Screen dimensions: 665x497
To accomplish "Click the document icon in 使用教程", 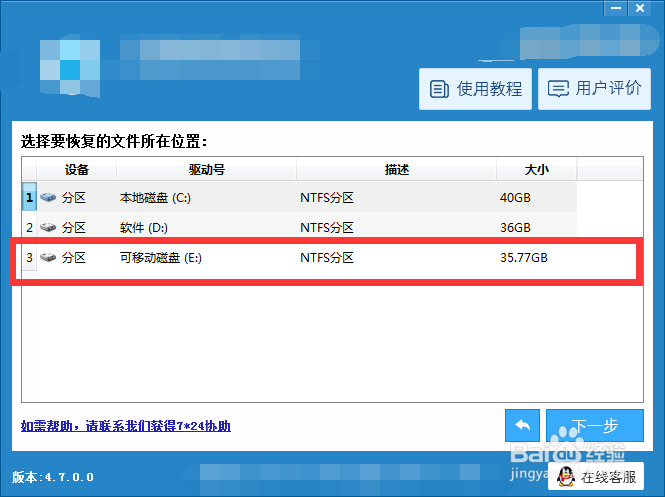I will coord(439,89).
